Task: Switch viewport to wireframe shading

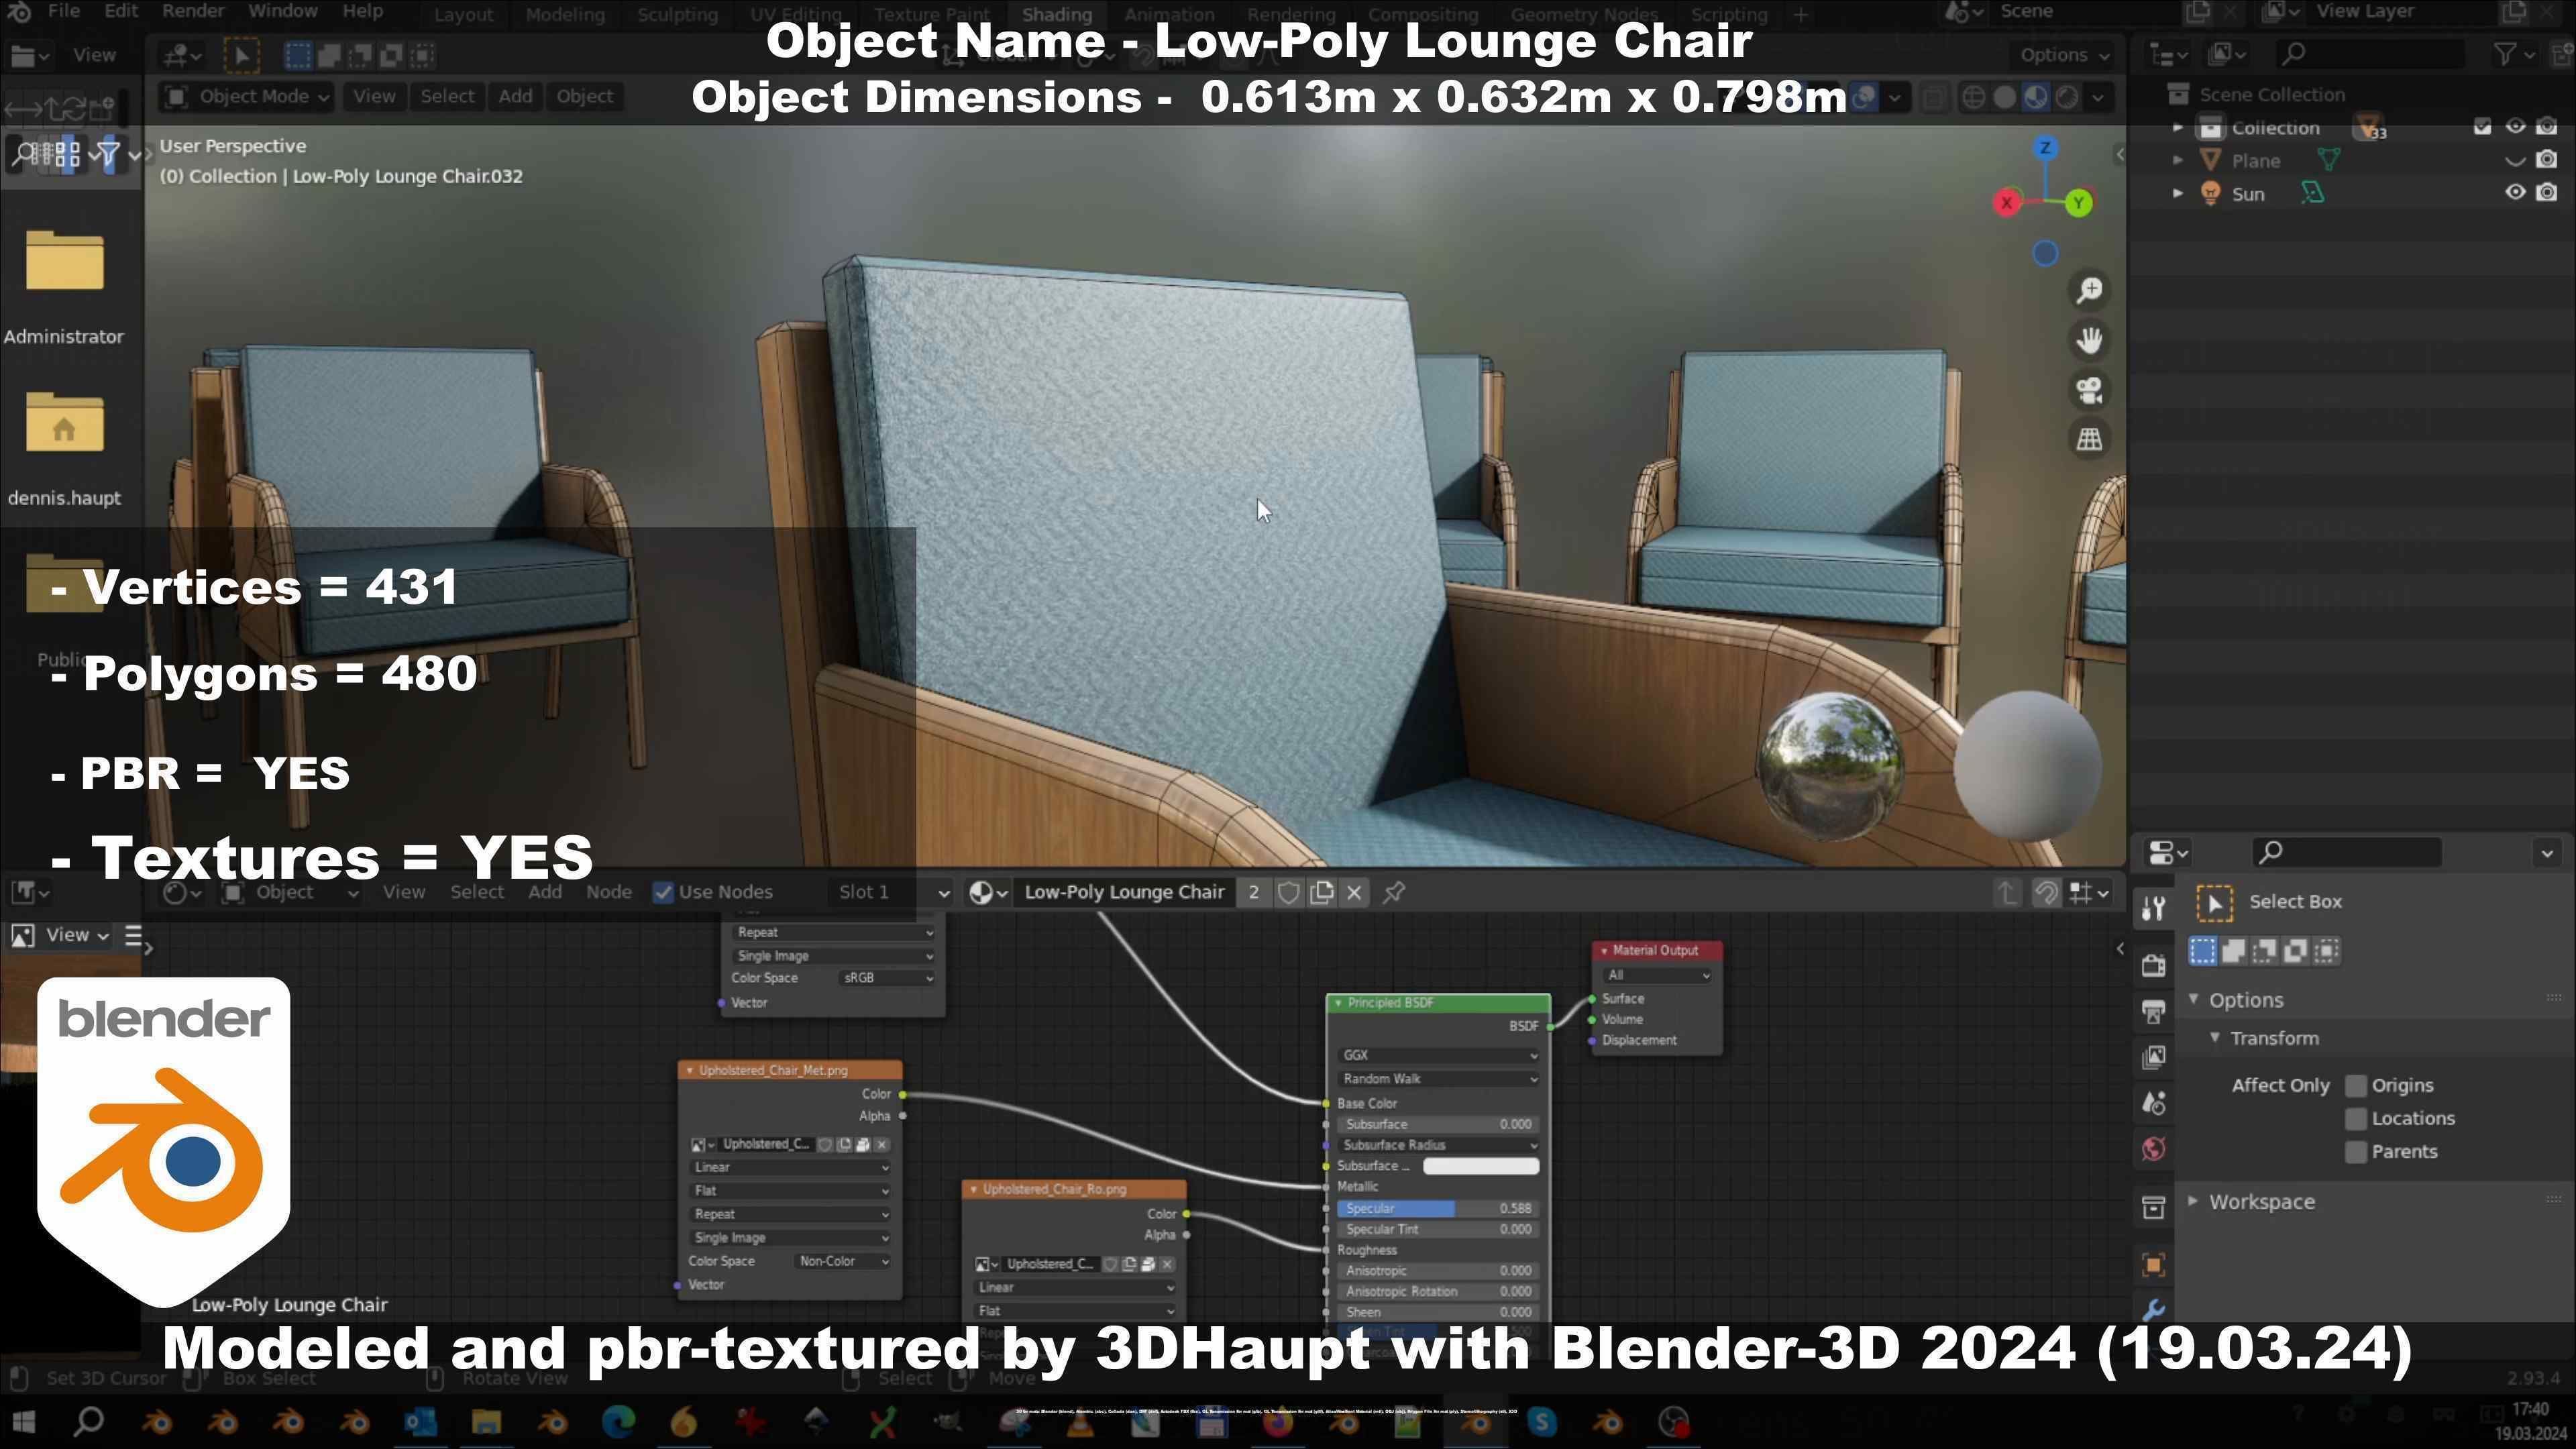Action: coord(1973,97)
